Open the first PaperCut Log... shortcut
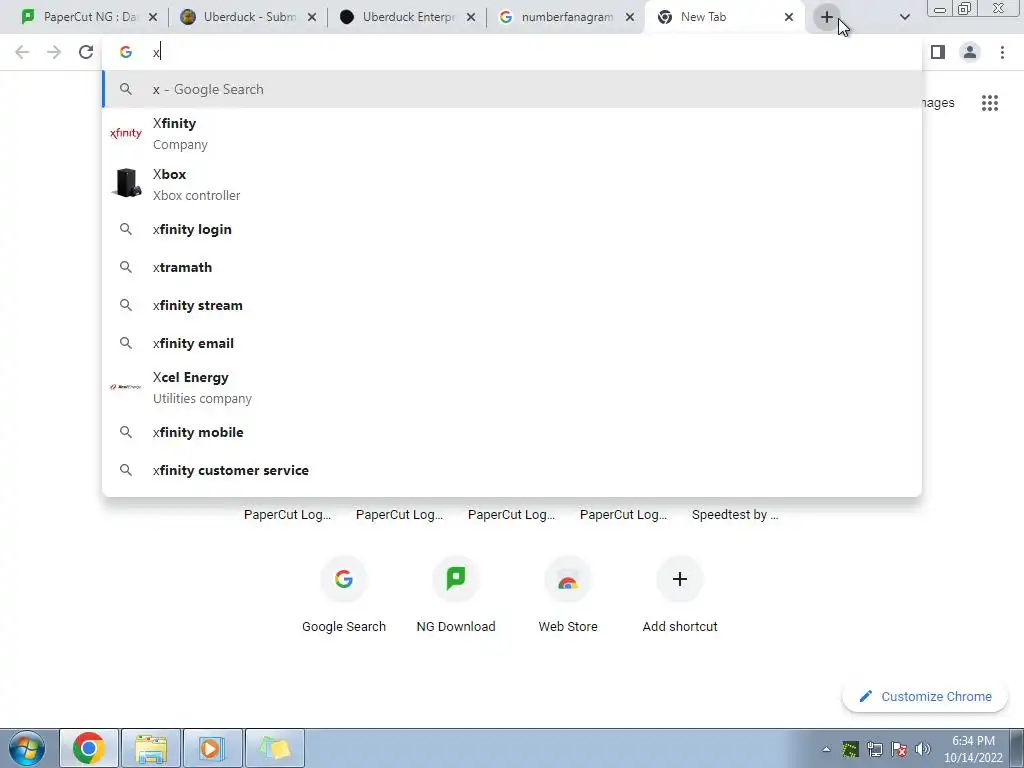Image resolution: width=1024 pixels, height=768 pixels. (x=287, y=515)
